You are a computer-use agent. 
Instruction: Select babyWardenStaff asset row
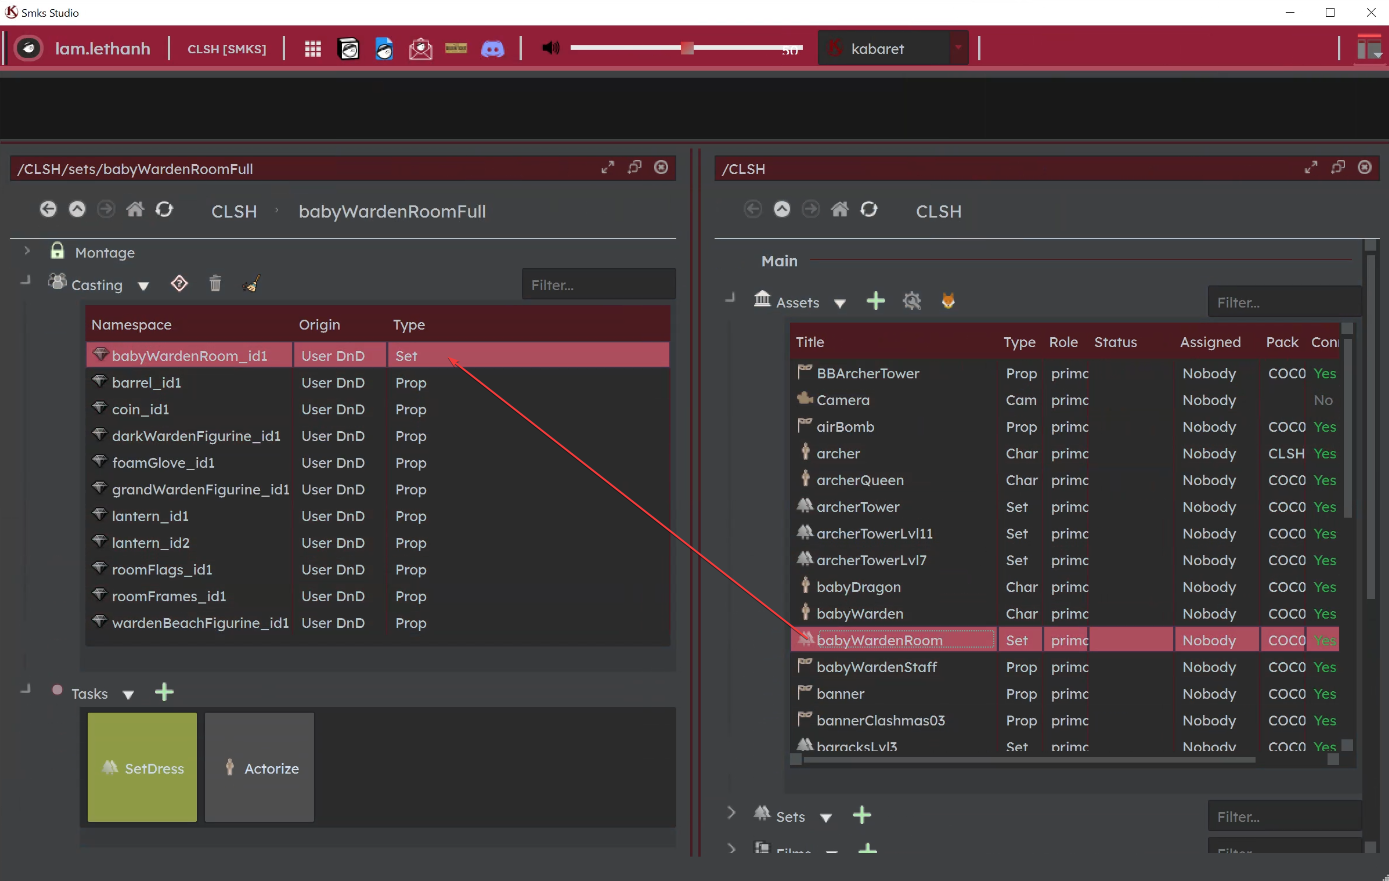click(x=1066, y=667)
